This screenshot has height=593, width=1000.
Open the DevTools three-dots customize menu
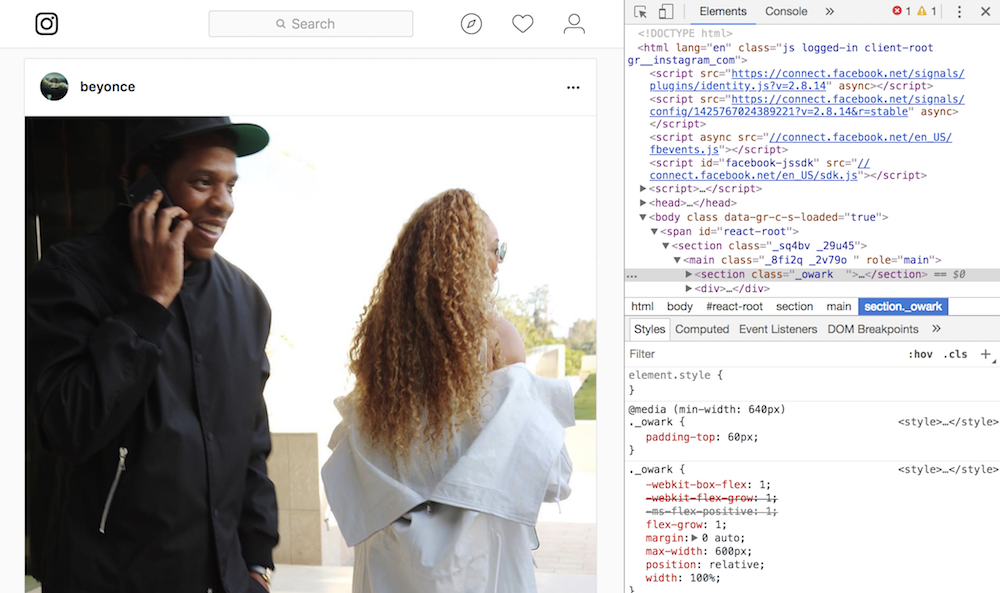(959, 11)
